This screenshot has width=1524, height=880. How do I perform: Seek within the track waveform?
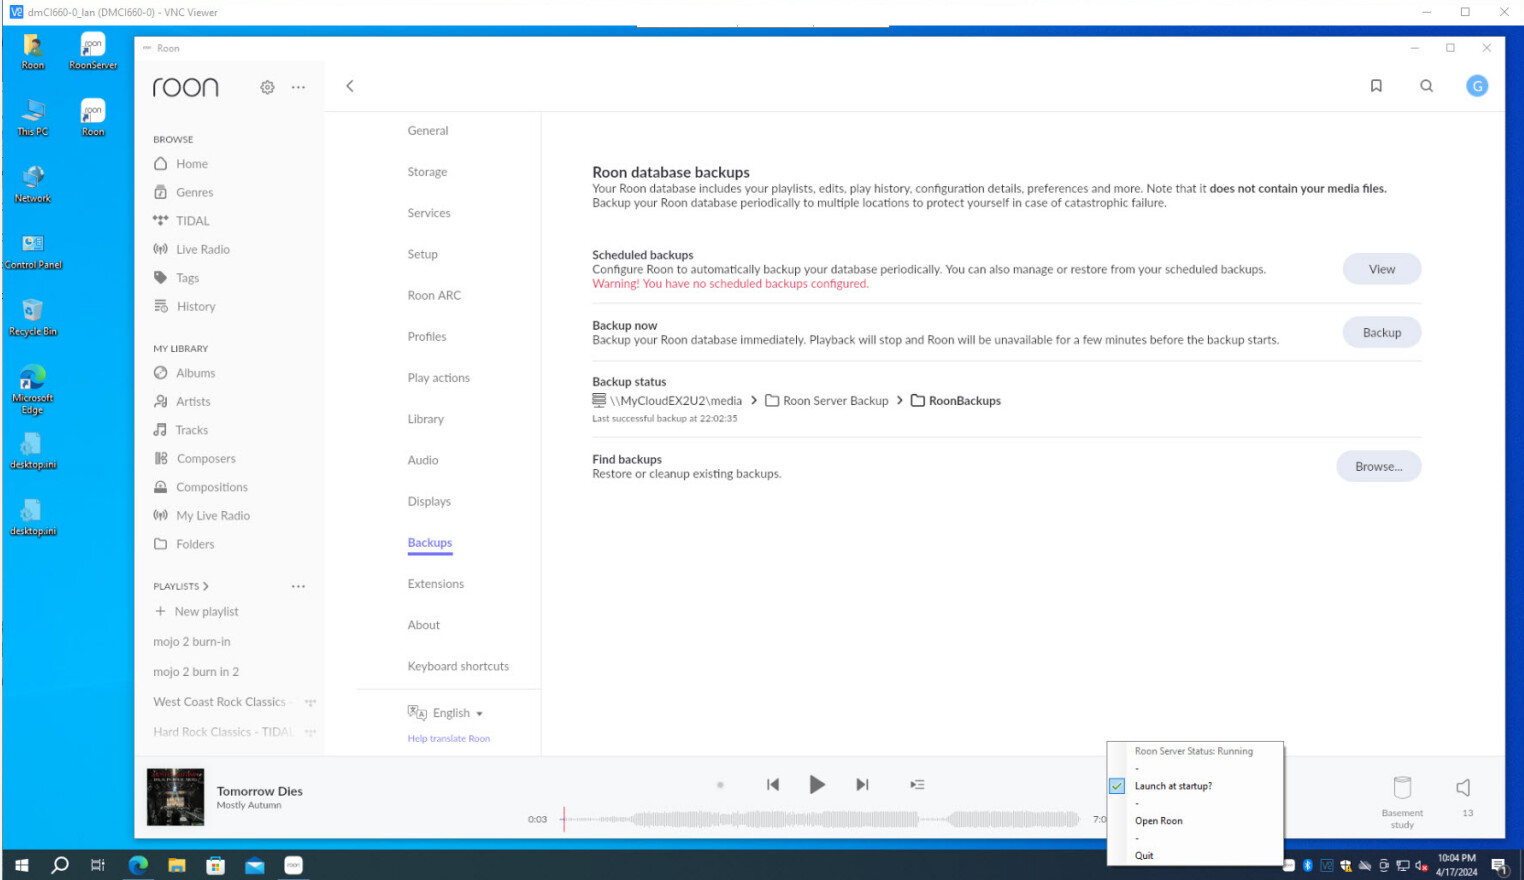pos(820,819)
